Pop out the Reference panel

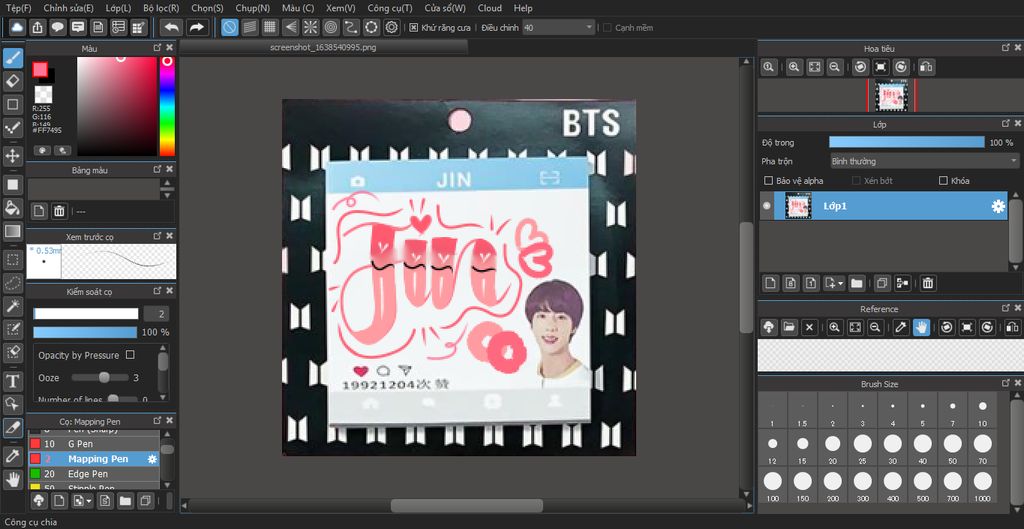pyautogui.click(x=1006, y=308)
